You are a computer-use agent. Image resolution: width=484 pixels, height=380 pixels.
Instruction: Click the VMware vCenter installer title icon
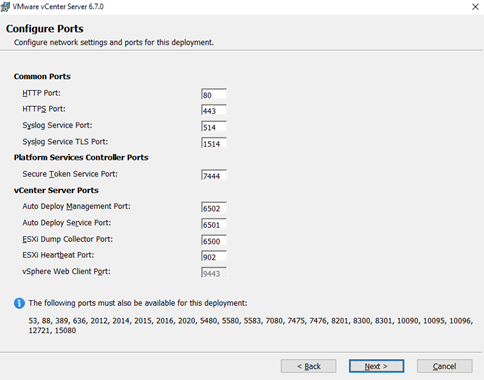5,7
